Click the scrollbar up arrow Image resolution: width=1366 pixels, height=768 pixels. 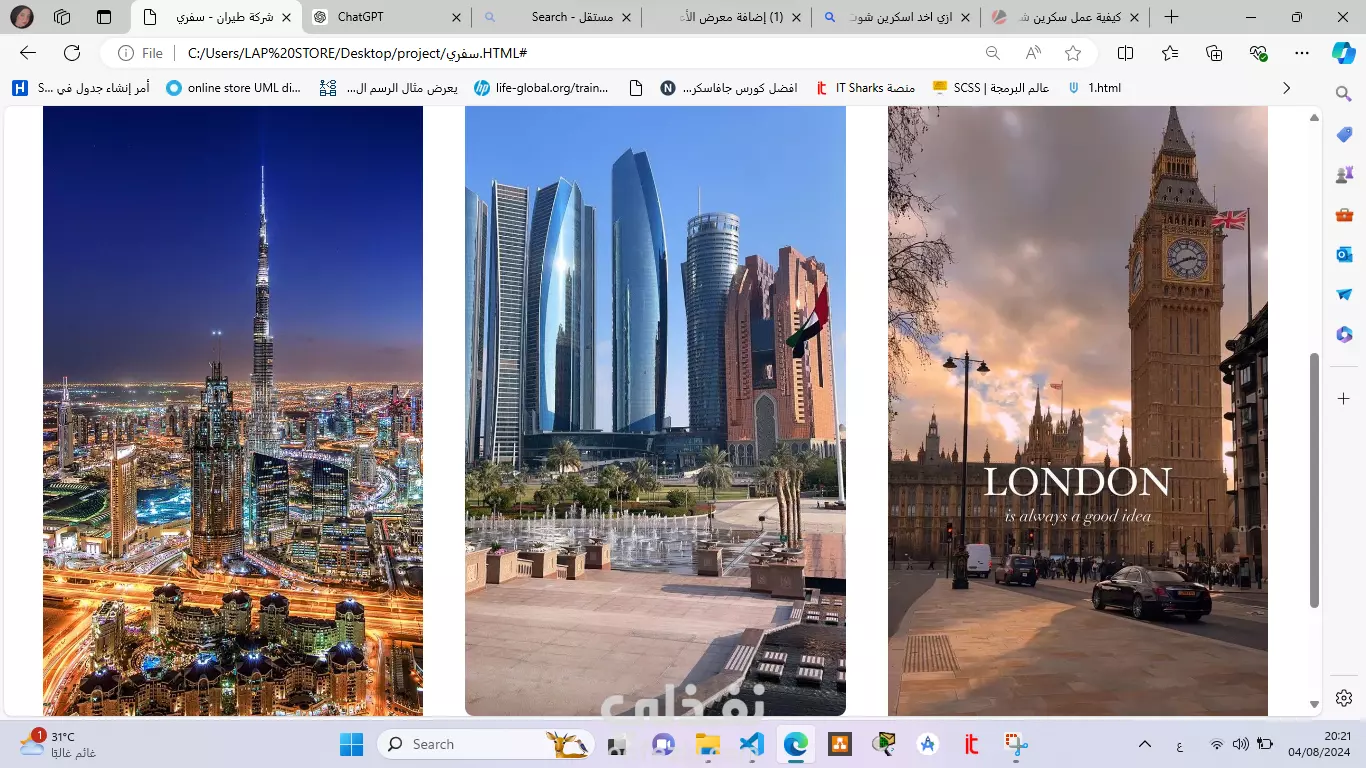[1315, 117]
